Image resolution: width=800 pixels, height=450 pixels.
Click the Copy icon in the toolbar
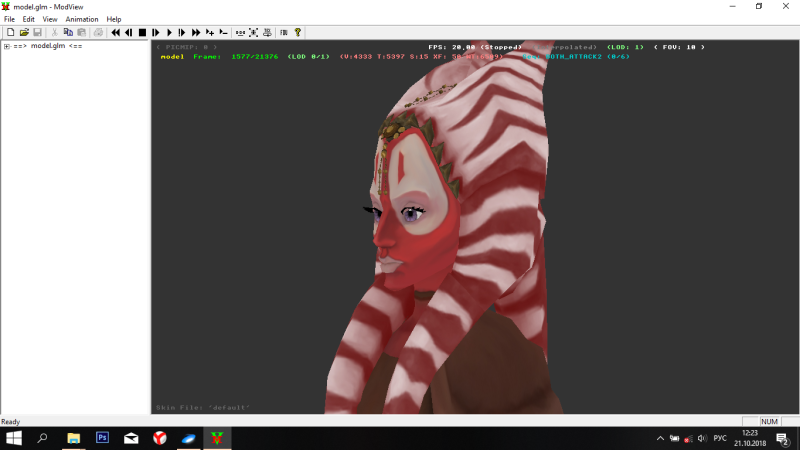click(x=68, y=32)
